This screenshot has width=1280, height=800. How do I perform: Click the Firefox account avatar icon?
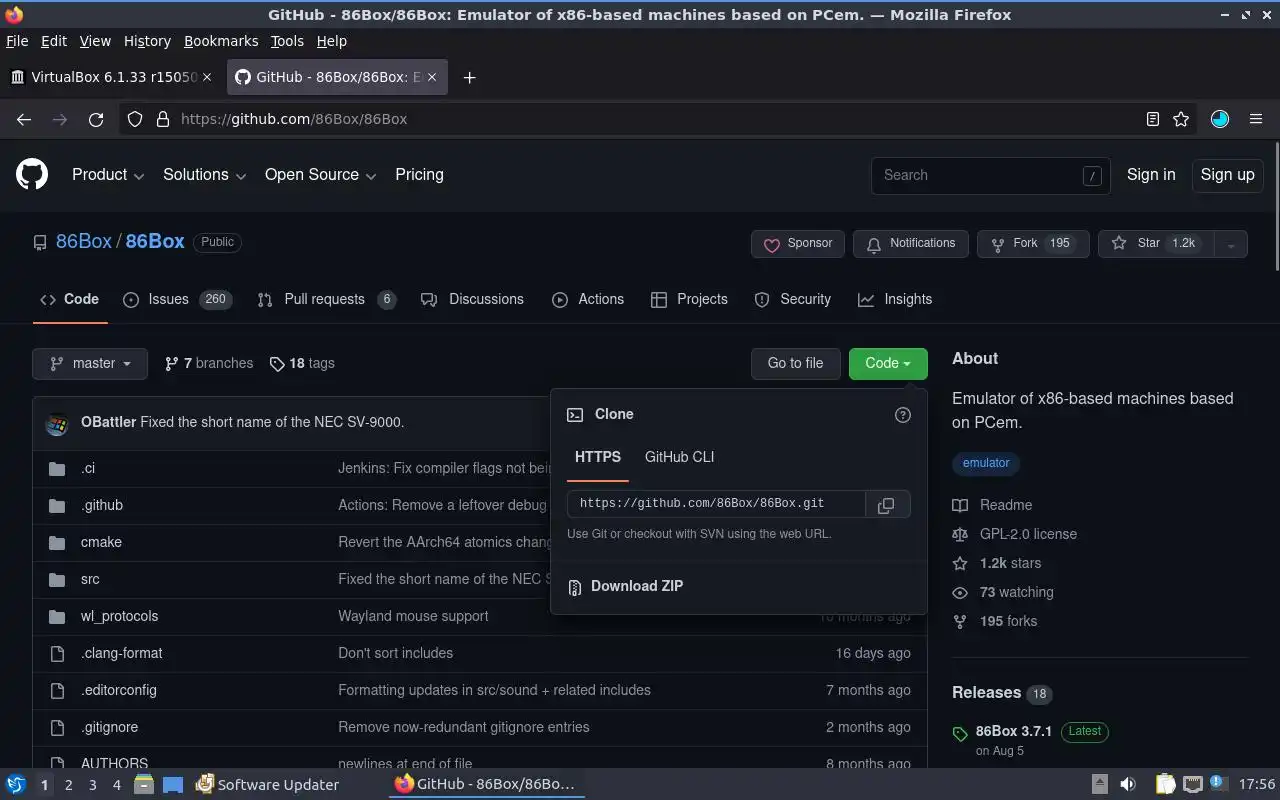point(1219,119)
